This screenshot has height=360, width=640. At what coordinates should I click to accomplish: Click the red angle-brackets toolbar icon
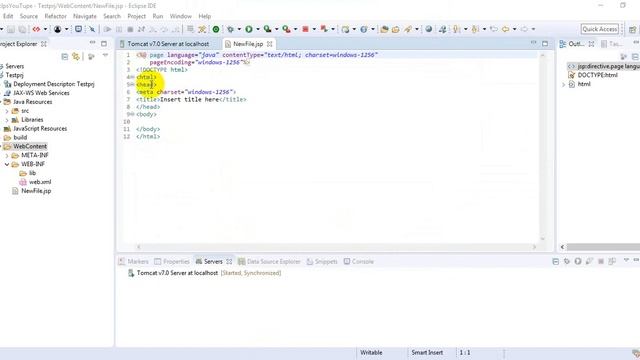[x=36, y=29]
